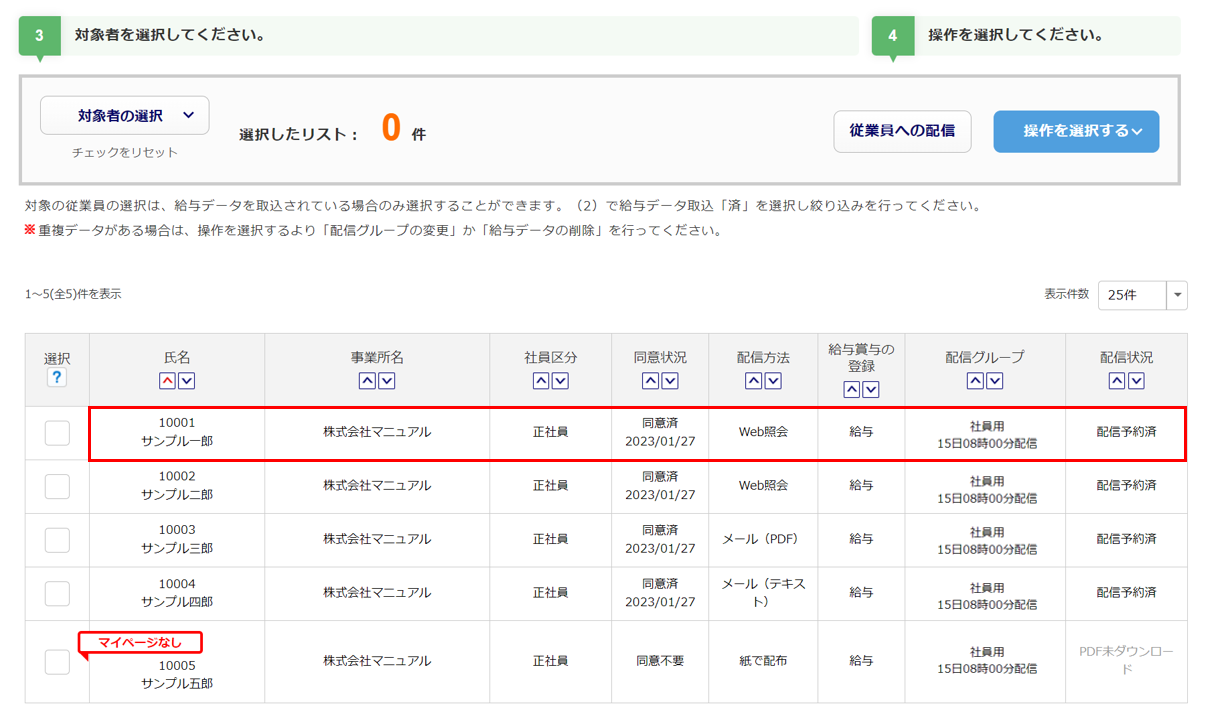Screen dimensions: 1206x712
Task: Sort 配信状況 column descending
Action: [x=1136, y=381]
